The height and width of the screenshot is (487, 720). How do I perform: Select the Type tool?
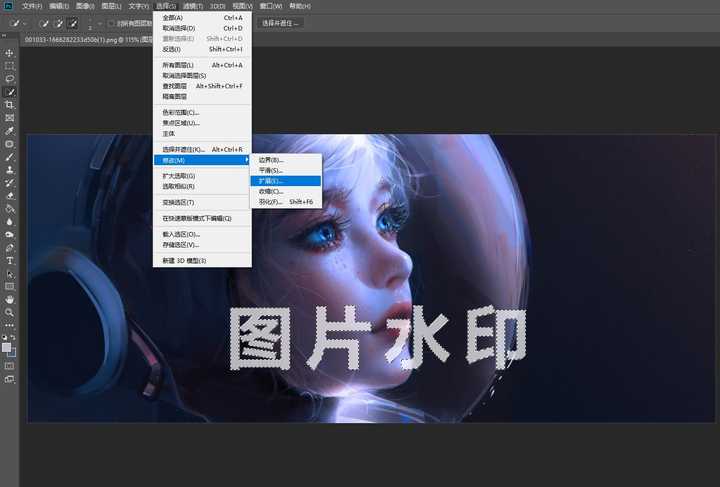tap(9, 261)
